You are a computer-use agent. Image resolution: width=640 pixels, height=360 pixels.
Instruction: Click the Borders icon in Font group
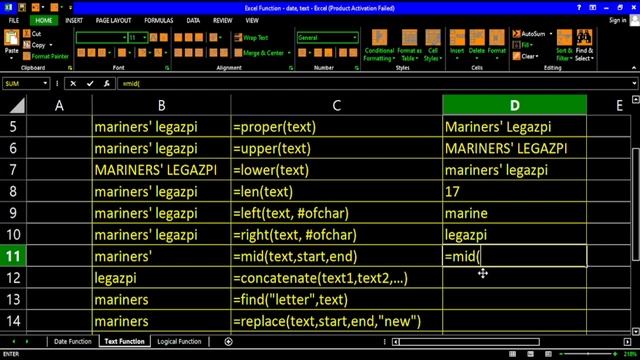click(122, 52)
